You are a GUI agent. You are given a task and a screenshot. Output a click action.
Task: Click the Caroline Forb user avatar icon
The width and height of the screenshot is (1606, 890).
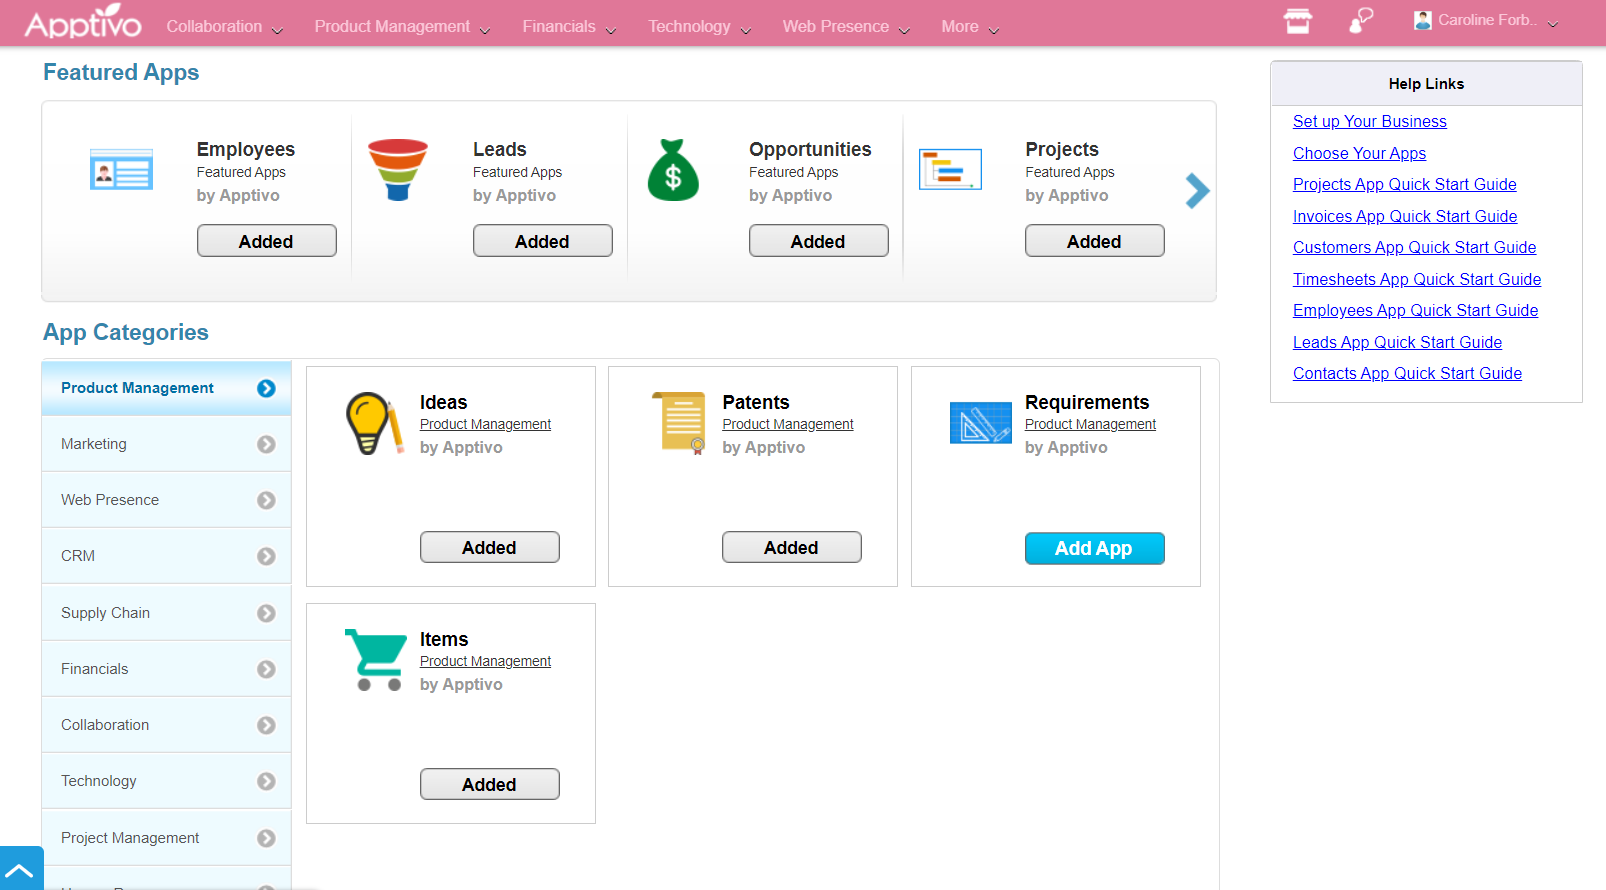click(x=1422, y=20)
